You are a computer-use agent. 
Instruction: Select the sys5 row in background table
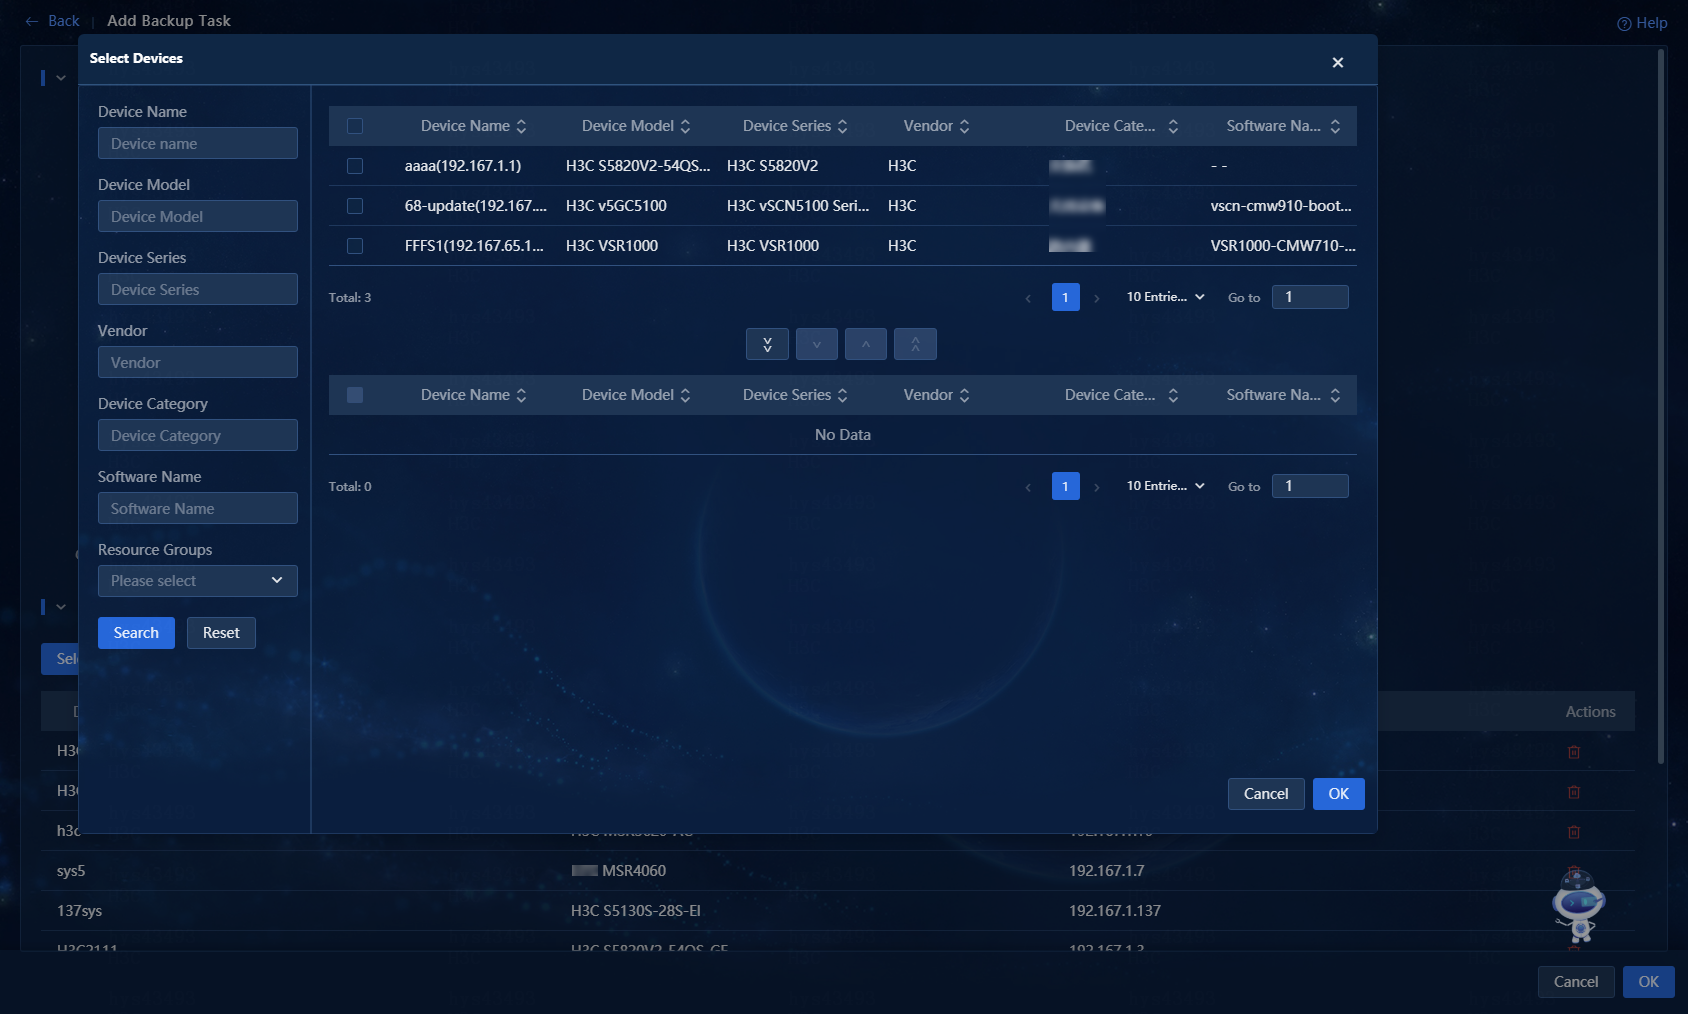click(x=838, y=871)
